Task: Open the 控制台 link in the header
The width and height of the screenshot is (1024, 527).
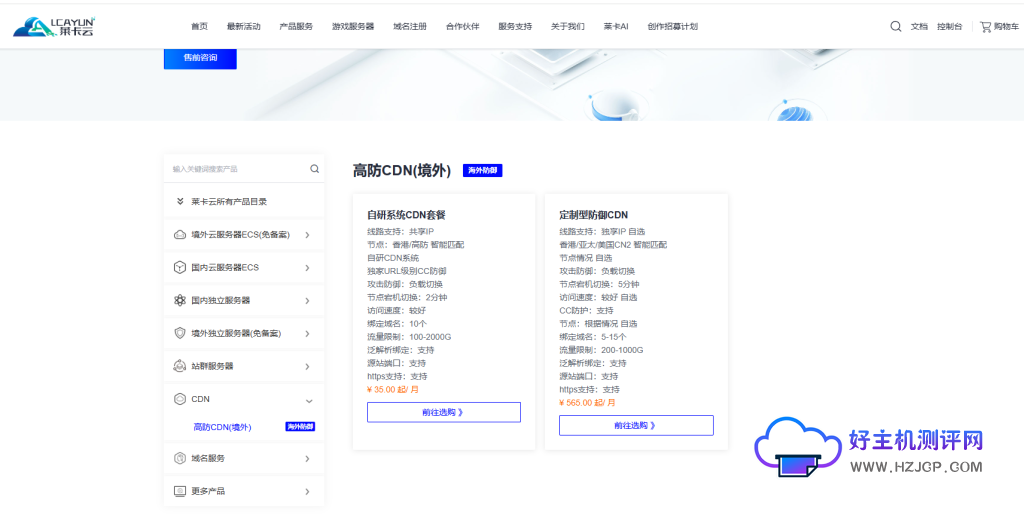Action: point(950,27)
